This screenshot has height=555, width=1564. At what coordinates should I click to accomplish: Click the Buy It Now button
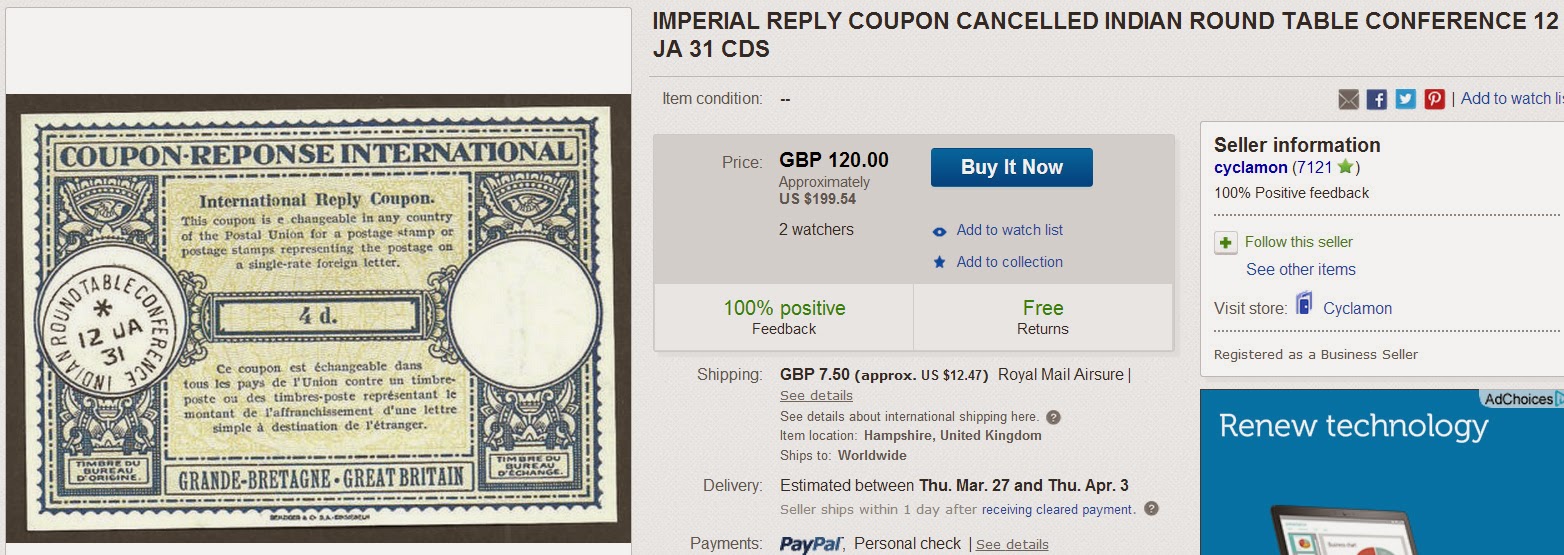click(1011, 167)
